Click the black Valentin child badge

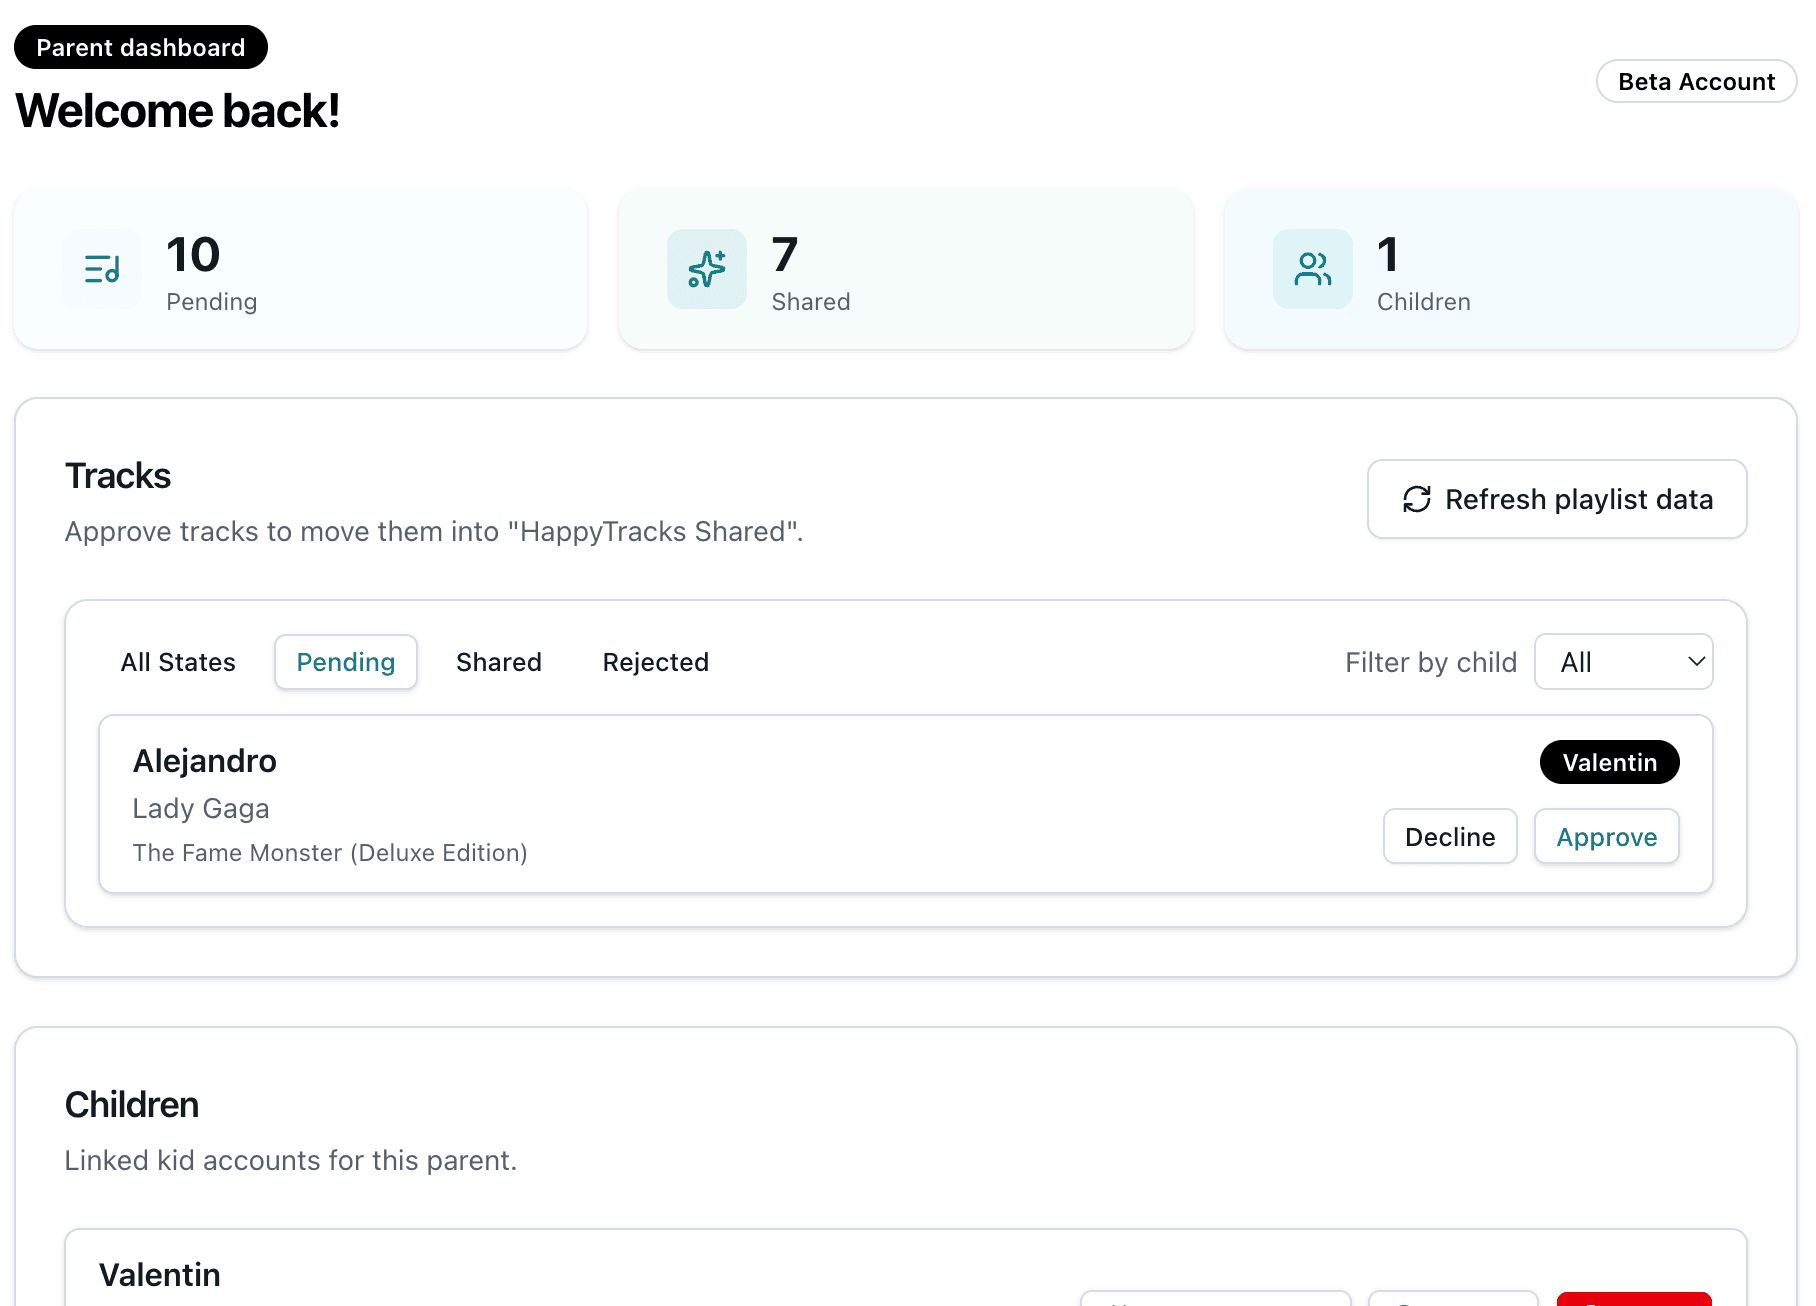coord(1609,762)
